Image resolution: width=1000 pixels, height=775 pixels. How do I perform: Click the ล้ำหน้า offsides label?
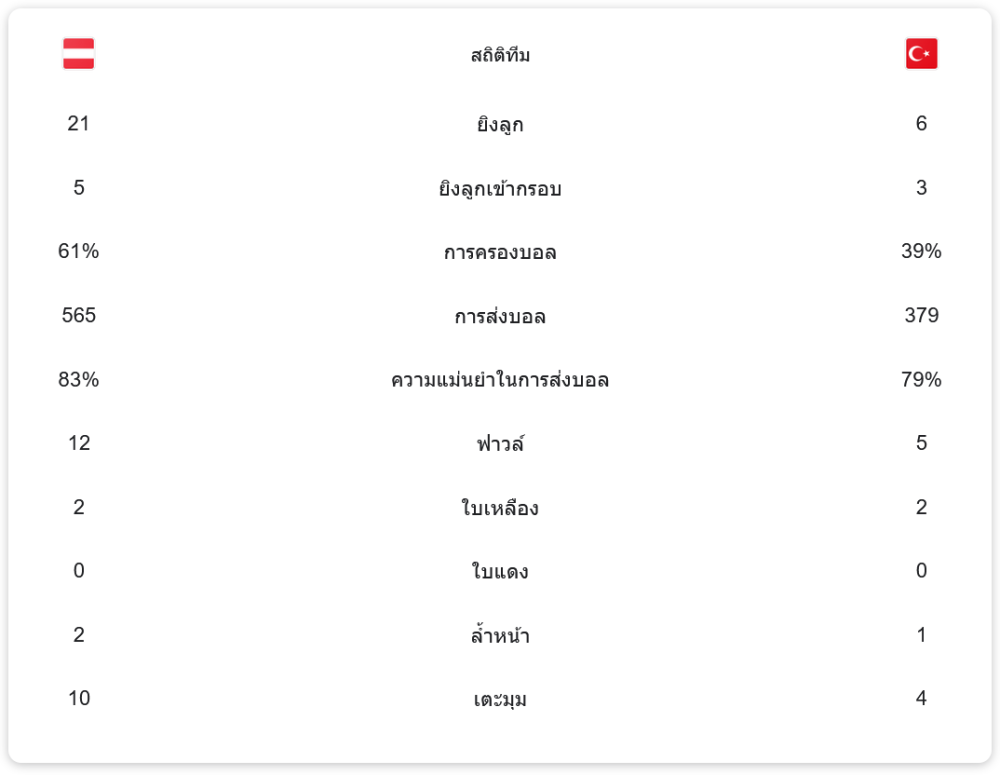pos(500,635)
